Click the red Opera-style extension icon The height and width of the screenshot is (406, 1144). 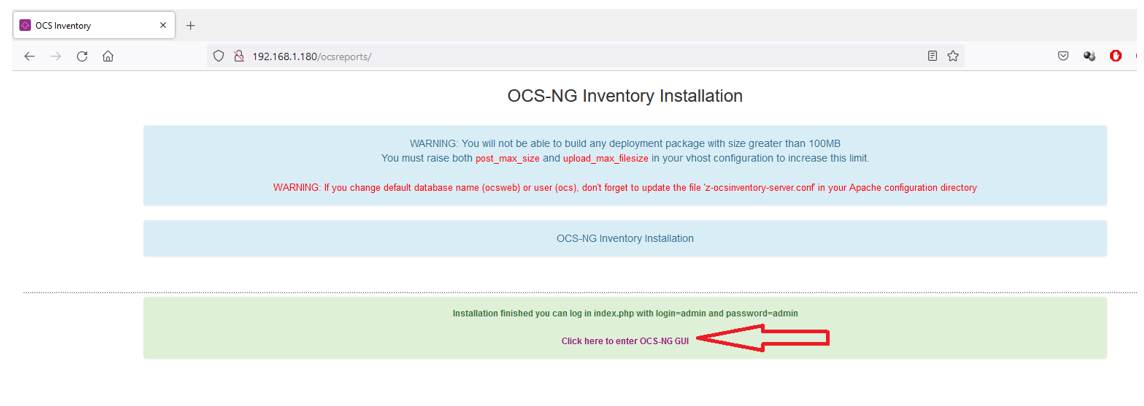point(1116,55)
